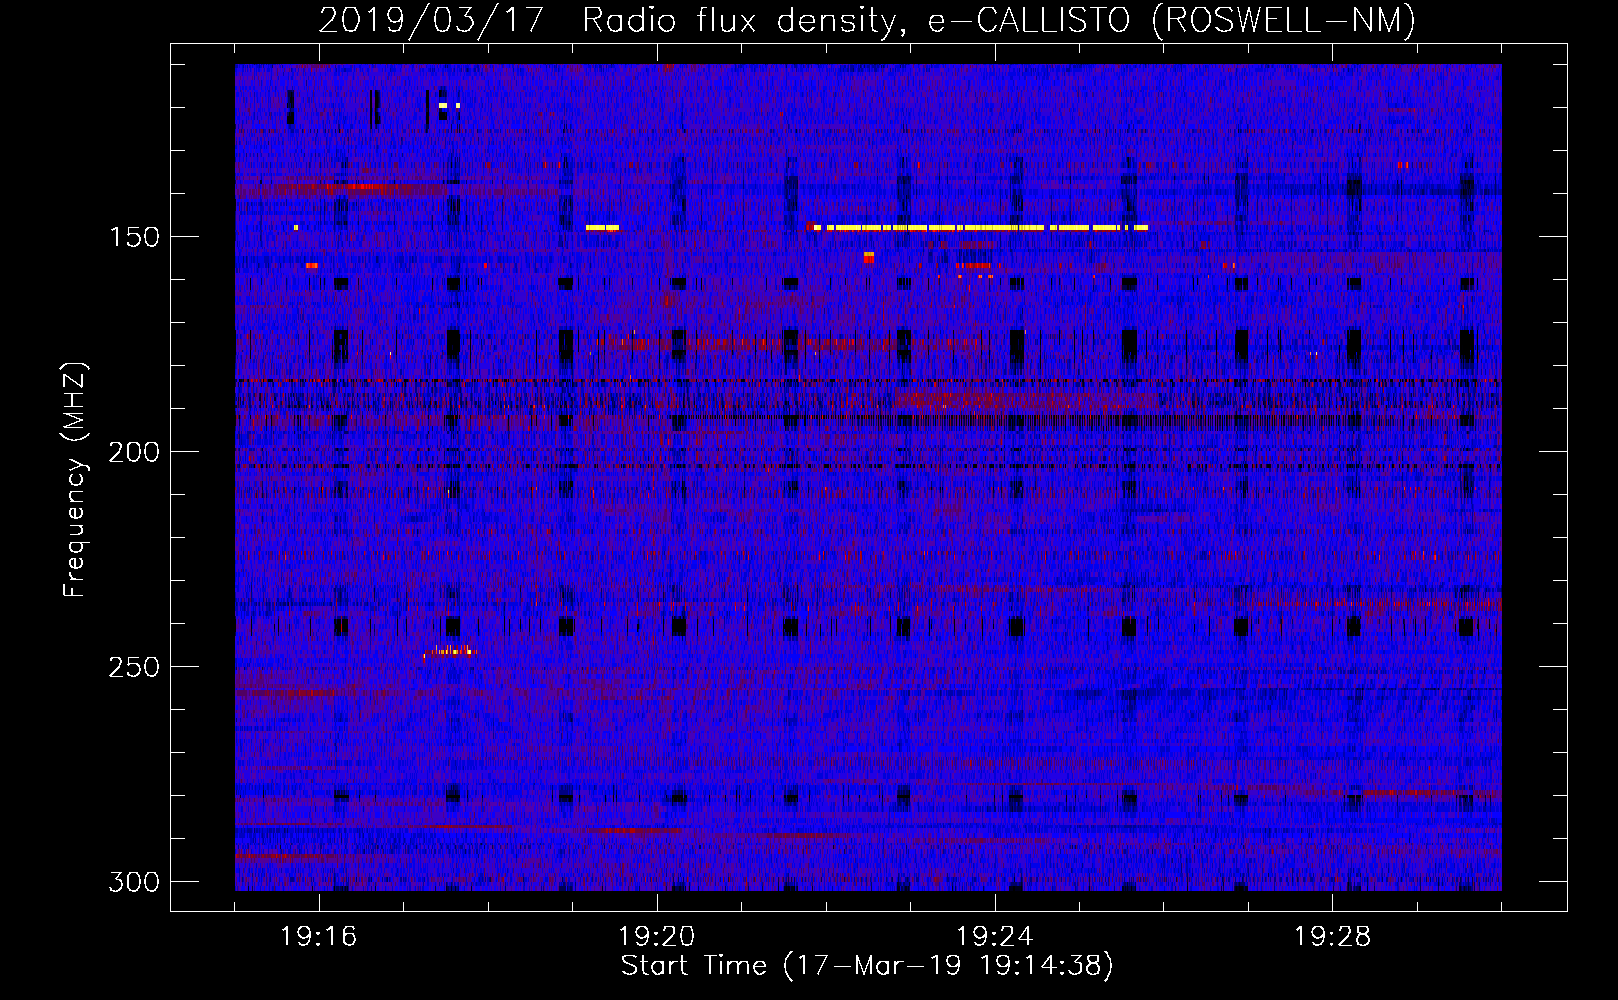Click the 19:28 time tick label
The height and width of the screenshot is (1000, 1618).
pos(1333,937)
